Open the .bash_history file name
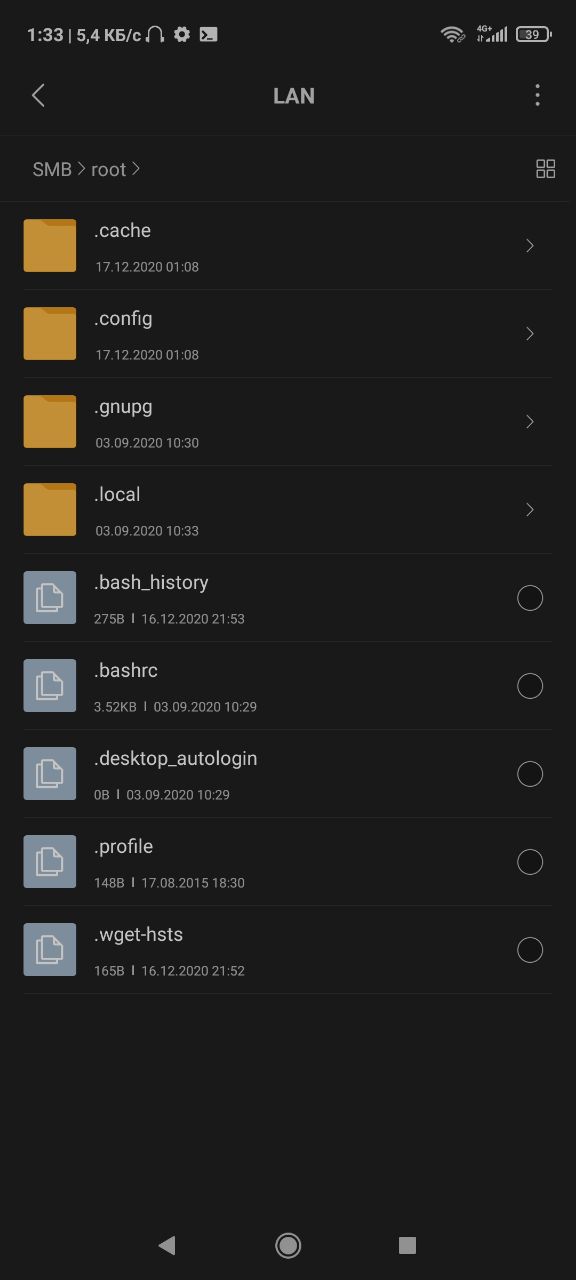Image resolution: width=576 pixels, height=1280 pixels. [x=152, y=583]
